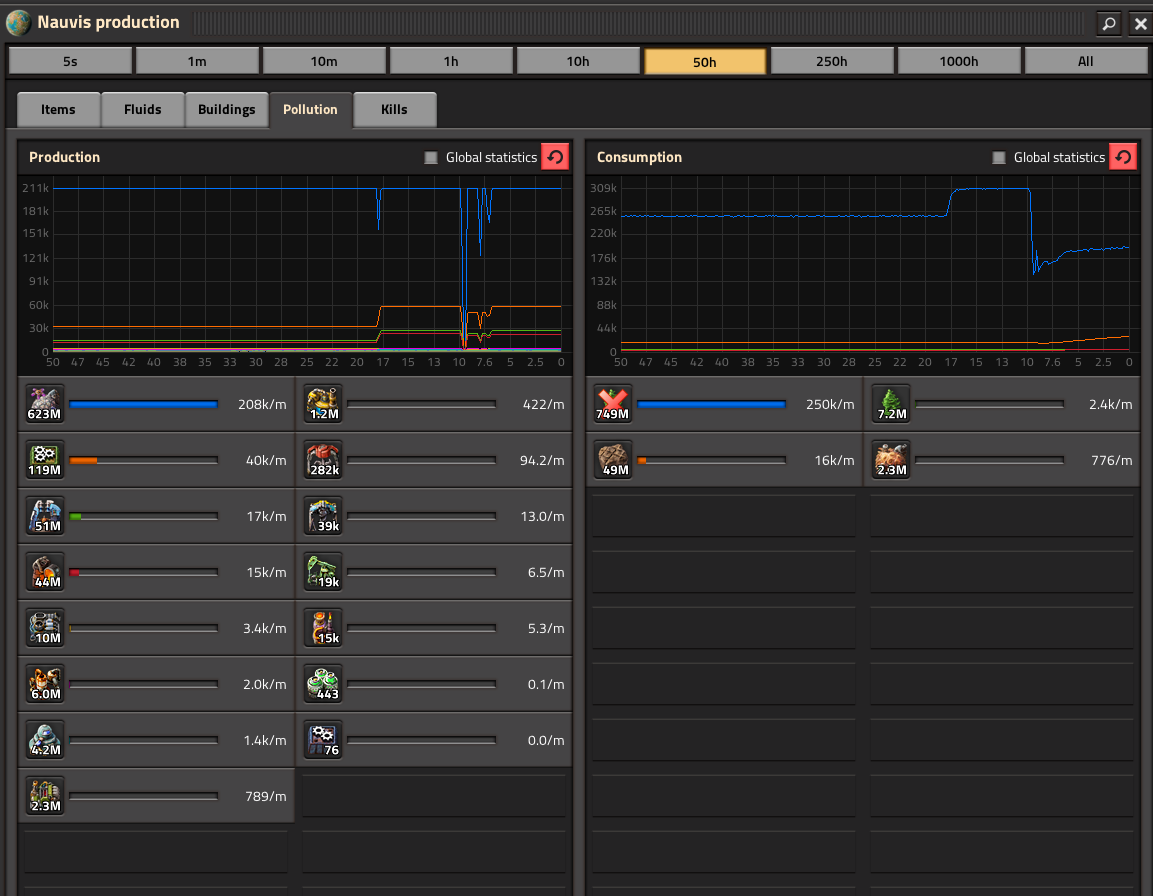
Task: Select the All time range button
Action: [1085, 61]
